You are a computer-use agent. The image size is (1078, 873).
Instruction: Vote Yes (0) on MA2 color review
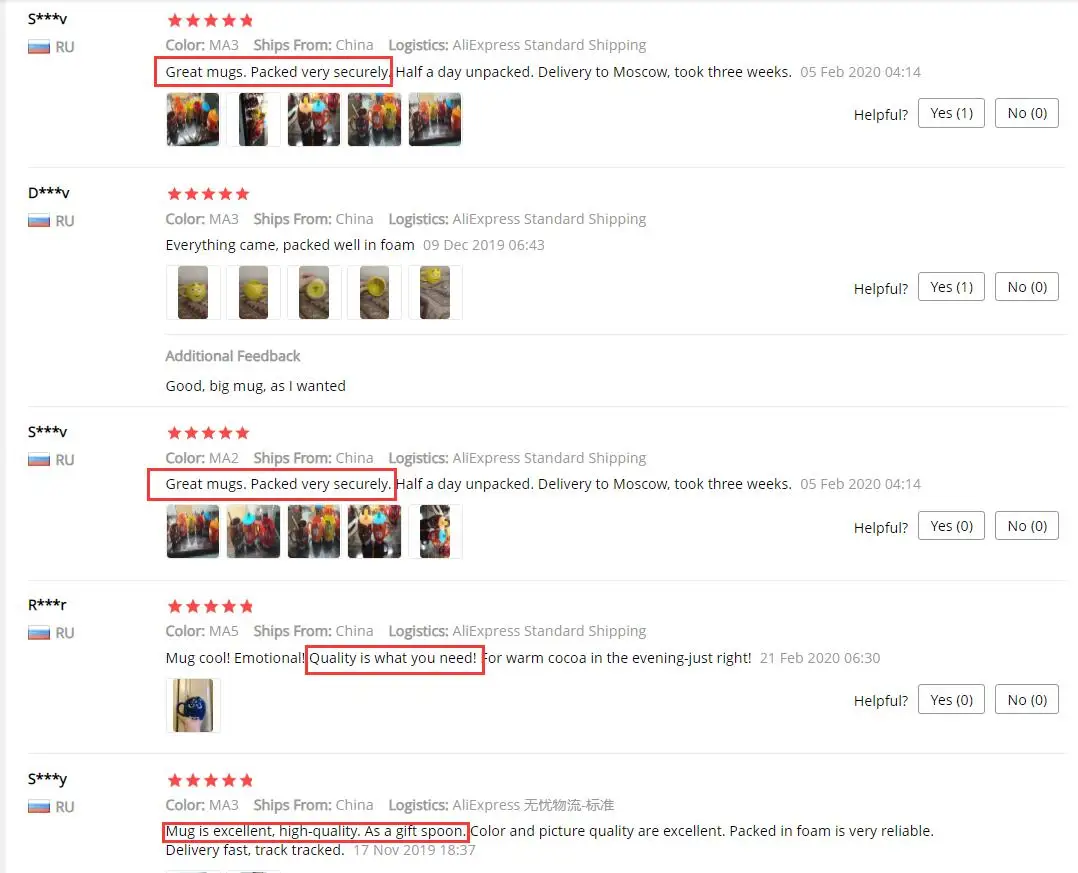951,526
